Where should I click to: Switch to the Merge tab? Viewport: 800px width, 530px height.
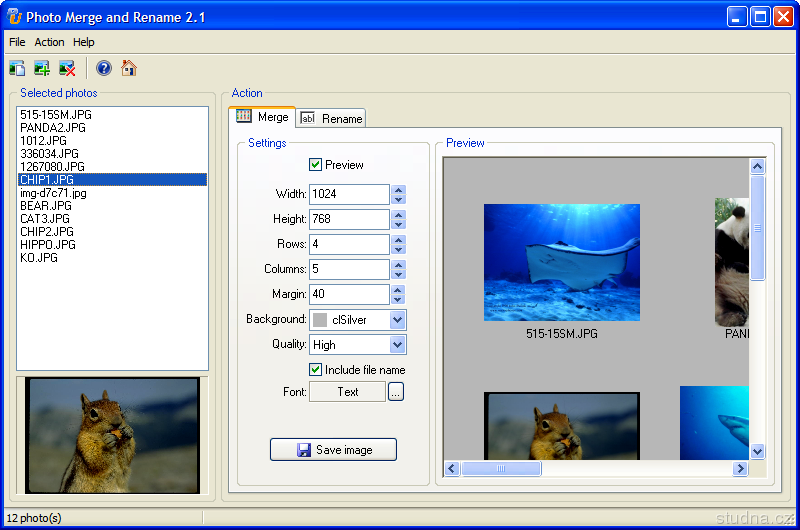262,117
